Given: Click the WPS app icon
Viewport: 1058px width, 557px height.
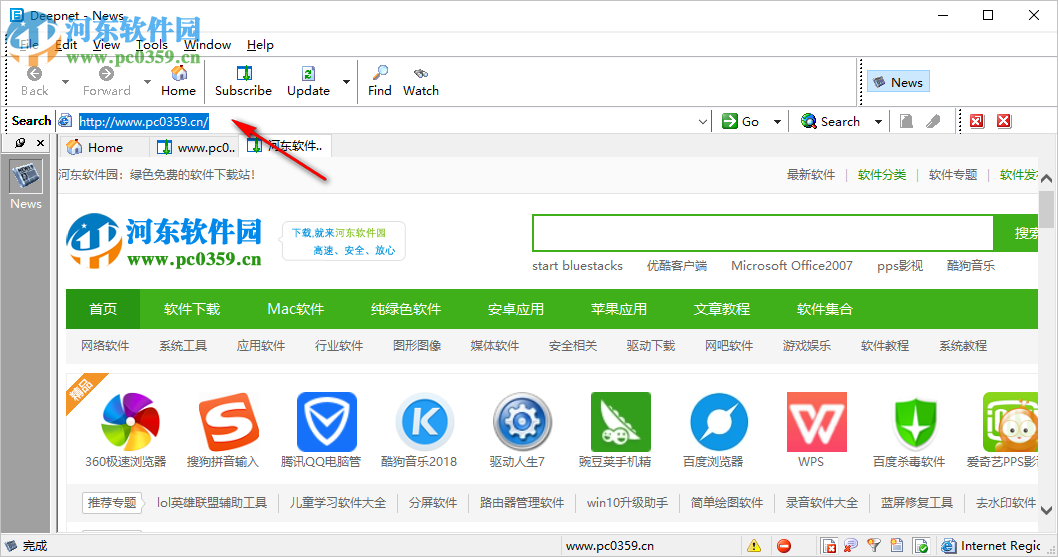Looking at the screenshot, I should [x=816, y=422].
